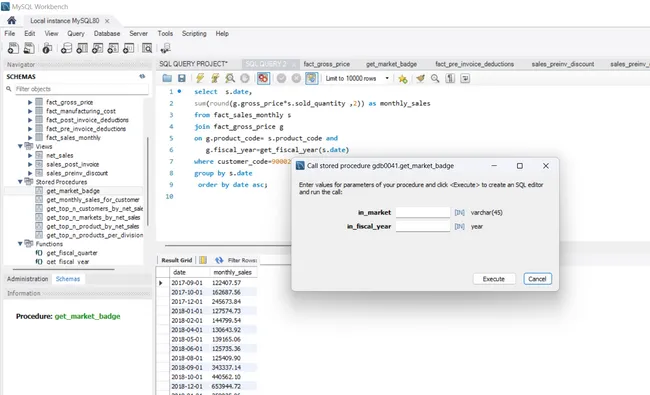Execute the whole script with lightning icon

tap(200, 78)
